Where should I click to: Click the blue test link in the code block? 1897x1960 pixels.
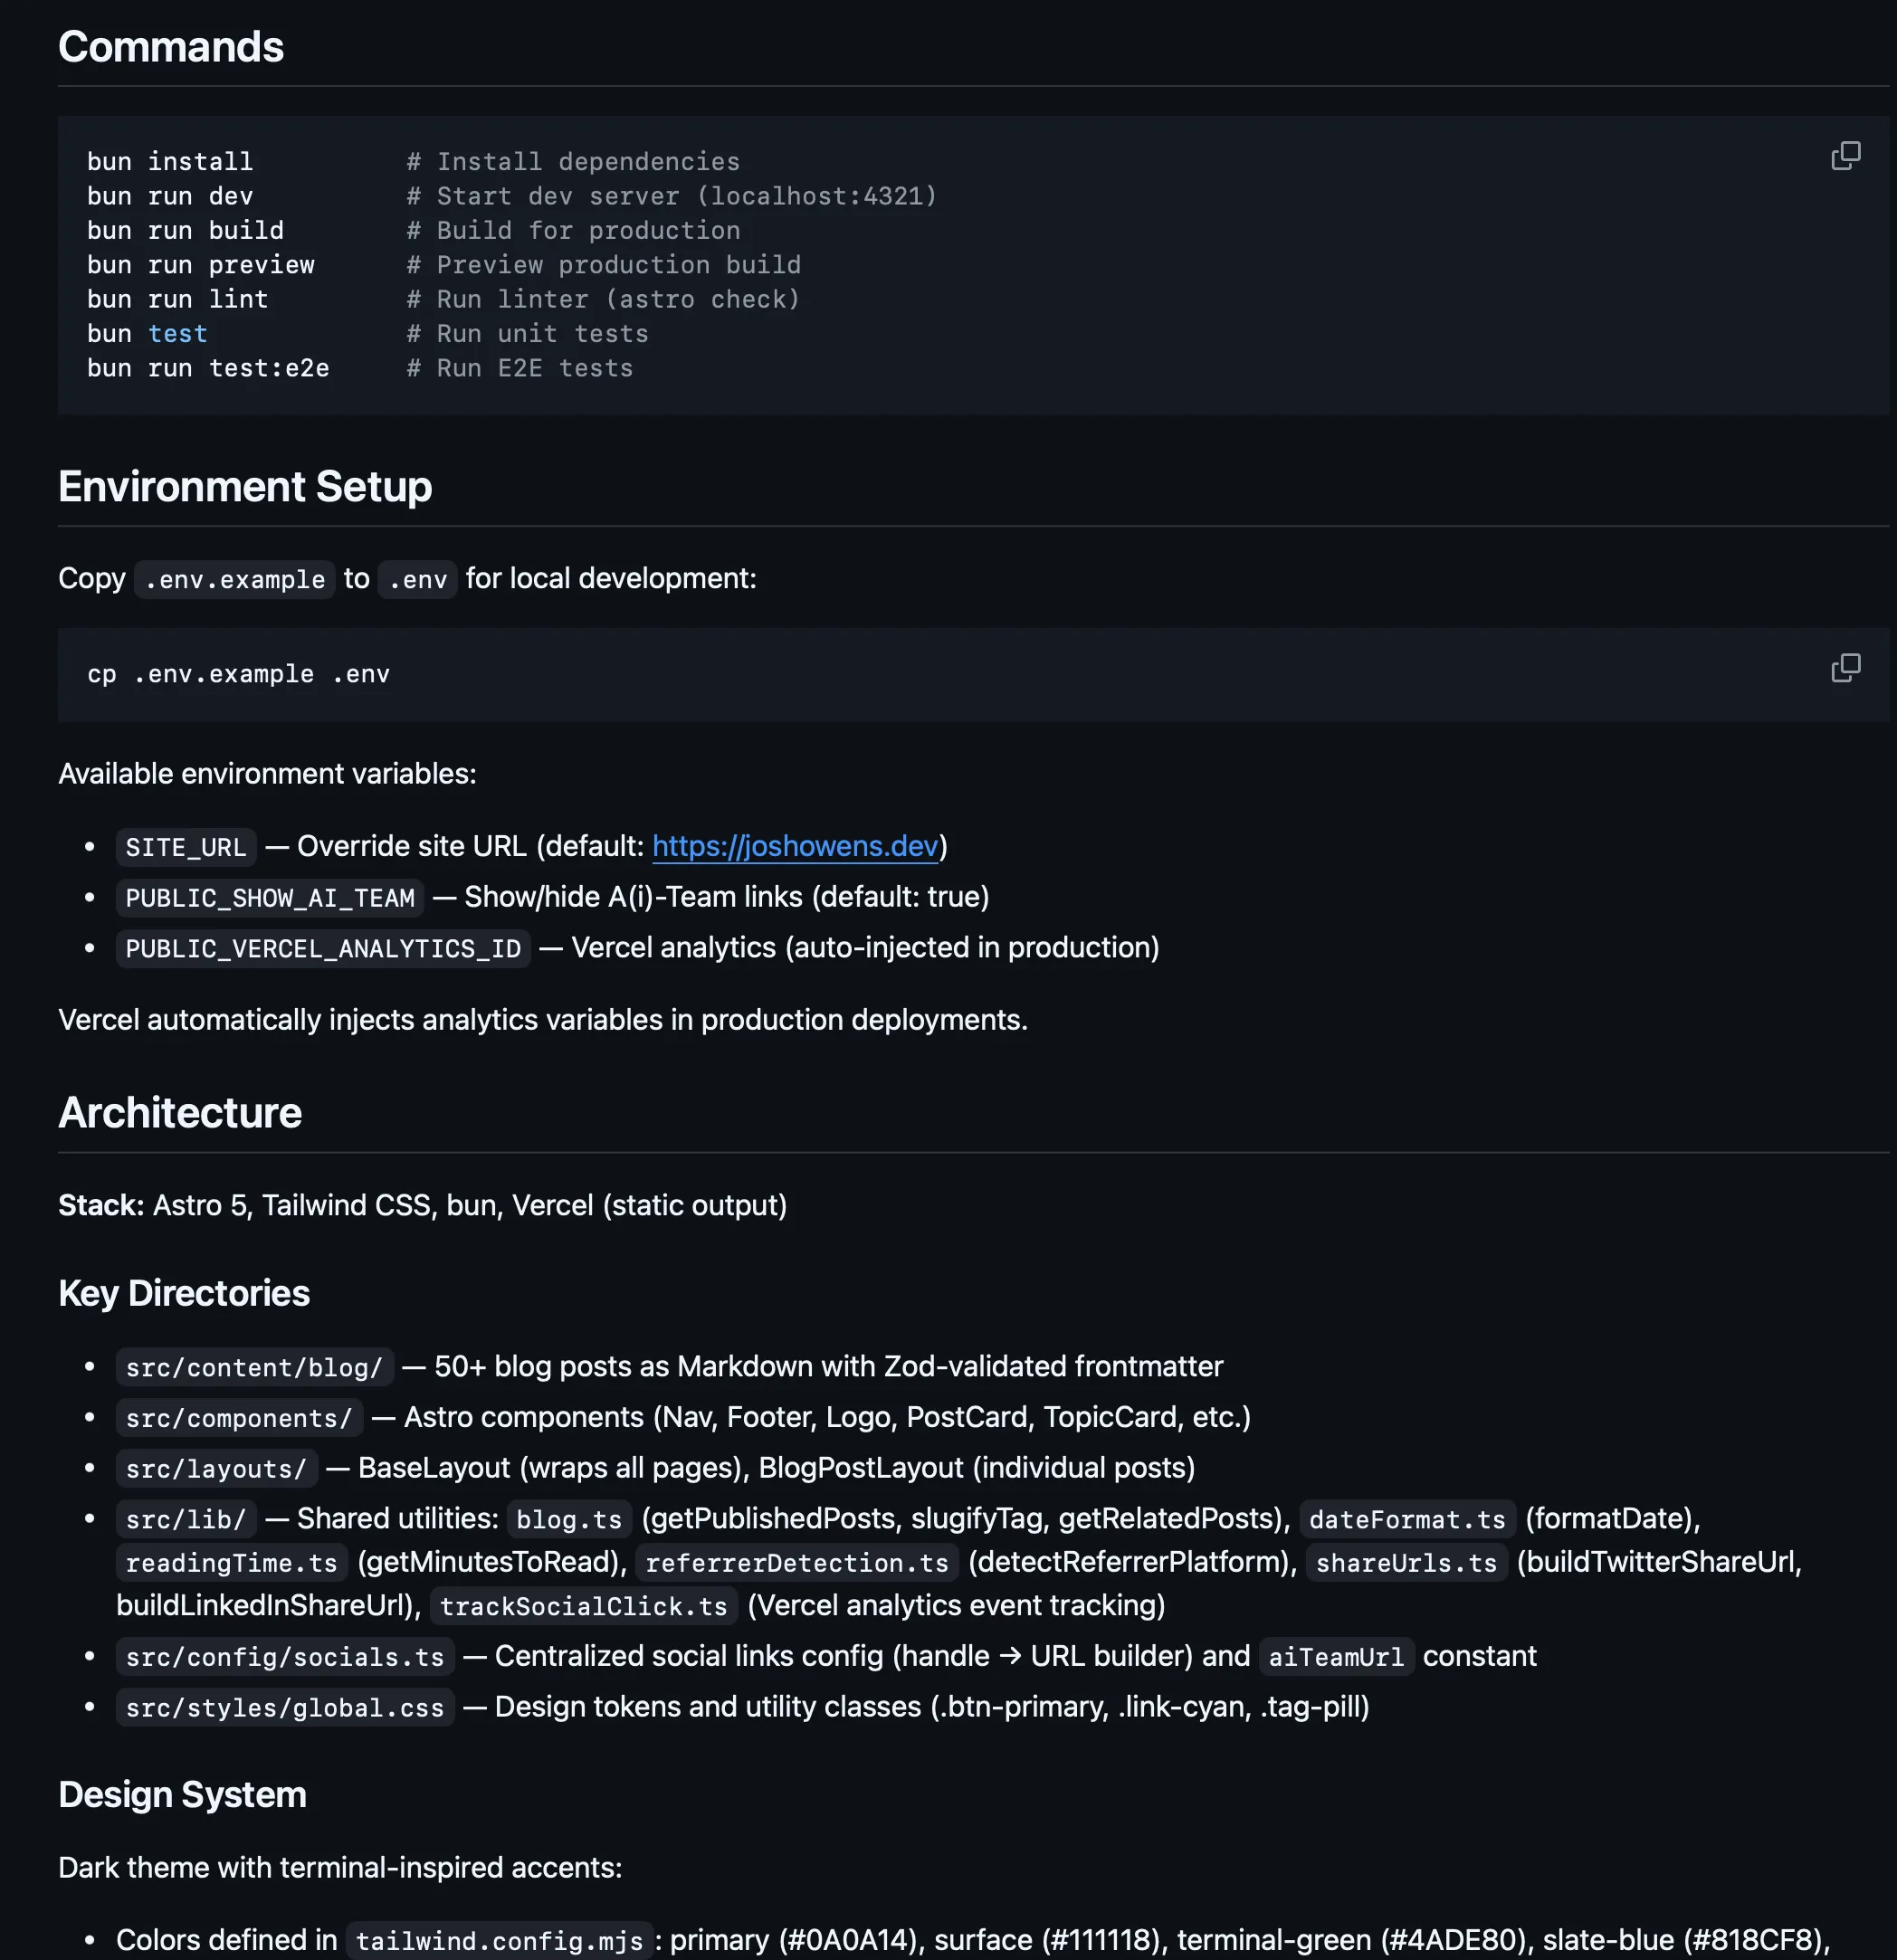pyautogui.click(x=178, y=333)
